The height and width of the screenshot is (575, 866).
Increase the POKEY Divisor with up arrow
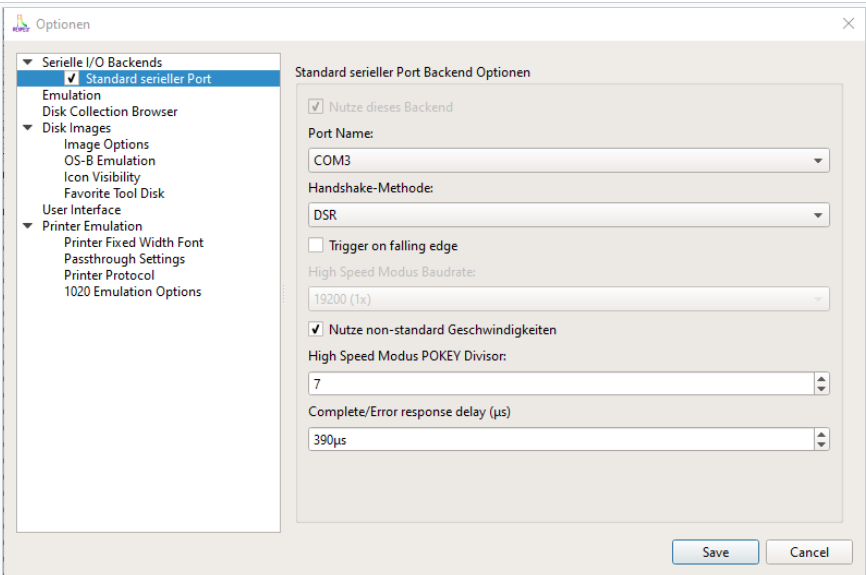pos(821,378)
